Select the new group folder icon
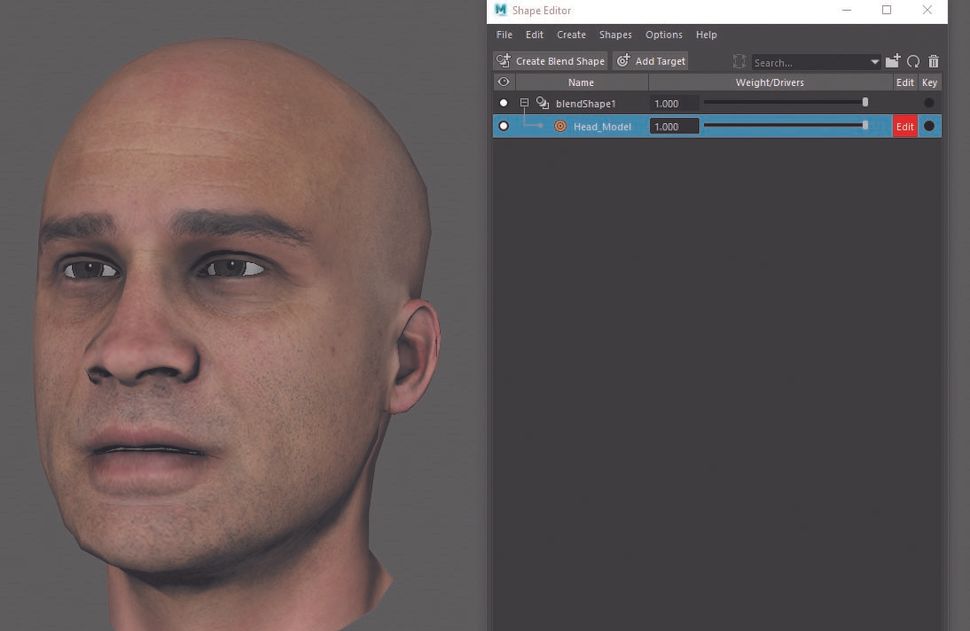 point(892,61)
